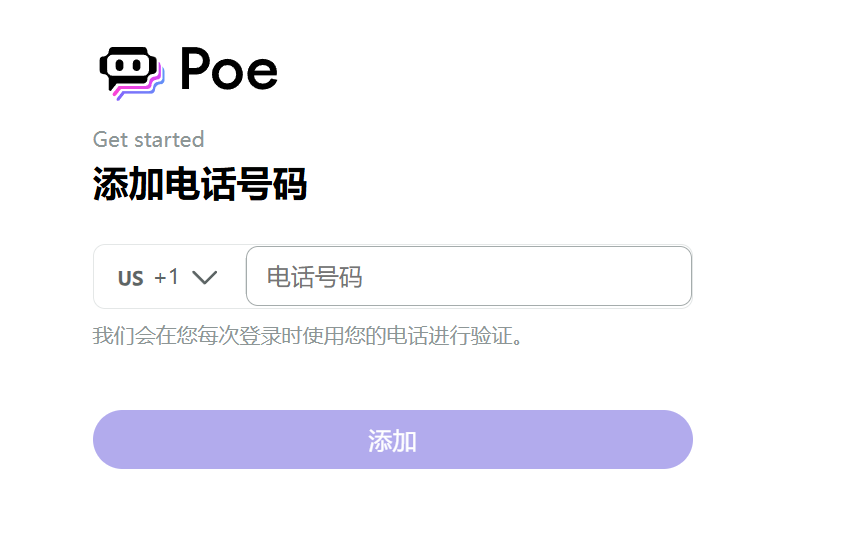Click the Poe wordmark text

[x=229, y=69]
